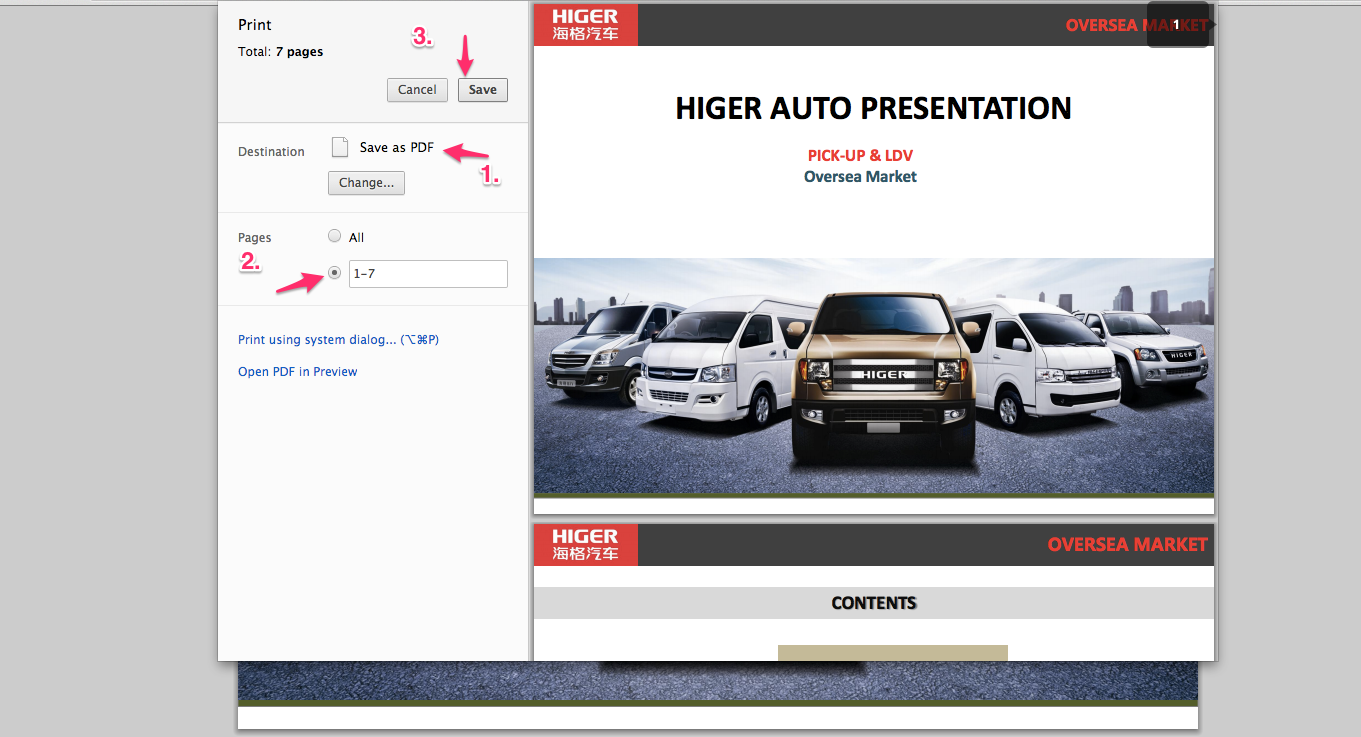
Task: Cancel the print dialog
Action: (417, 90)
